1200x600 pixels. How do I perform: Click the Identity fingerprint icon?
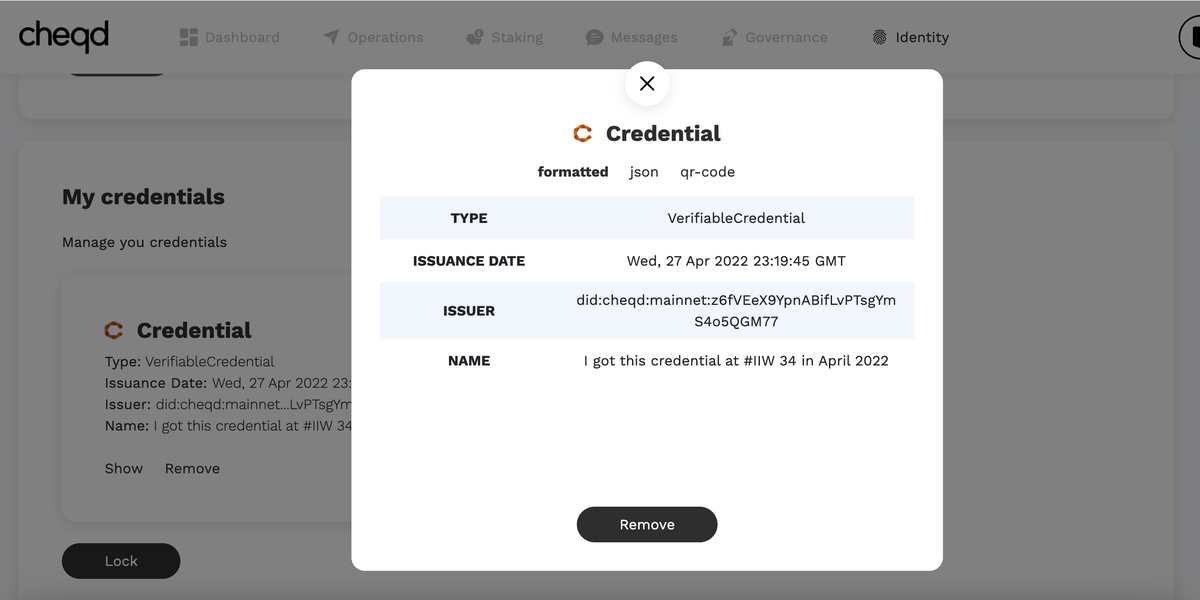click(879, 37)
